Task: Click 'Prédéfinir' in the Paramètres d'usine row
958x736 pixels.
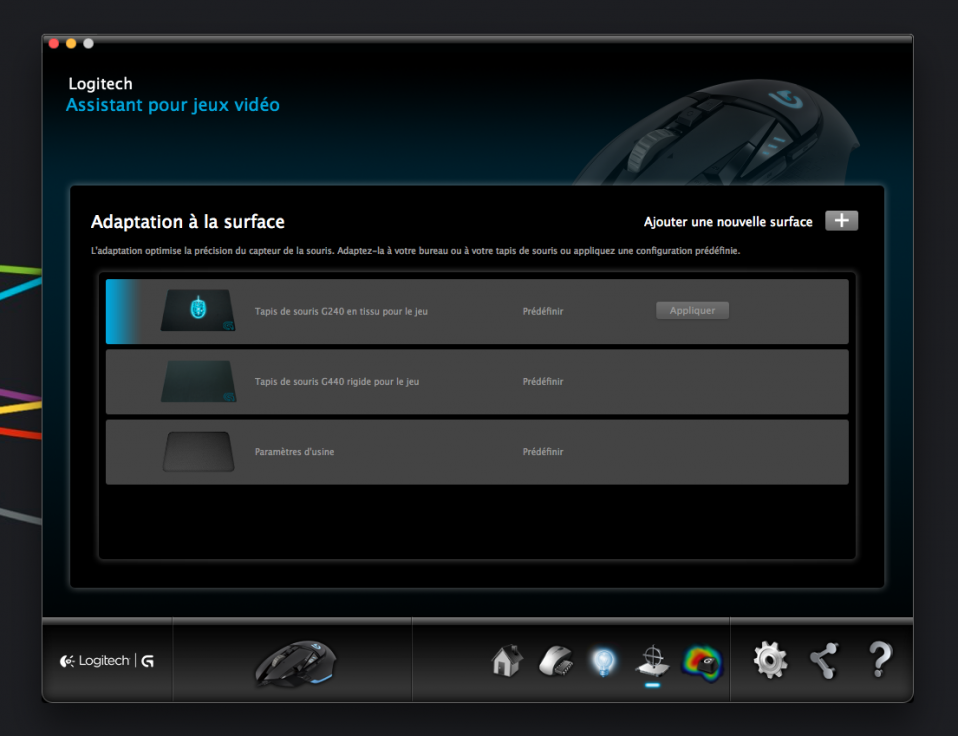Action: 543,452
